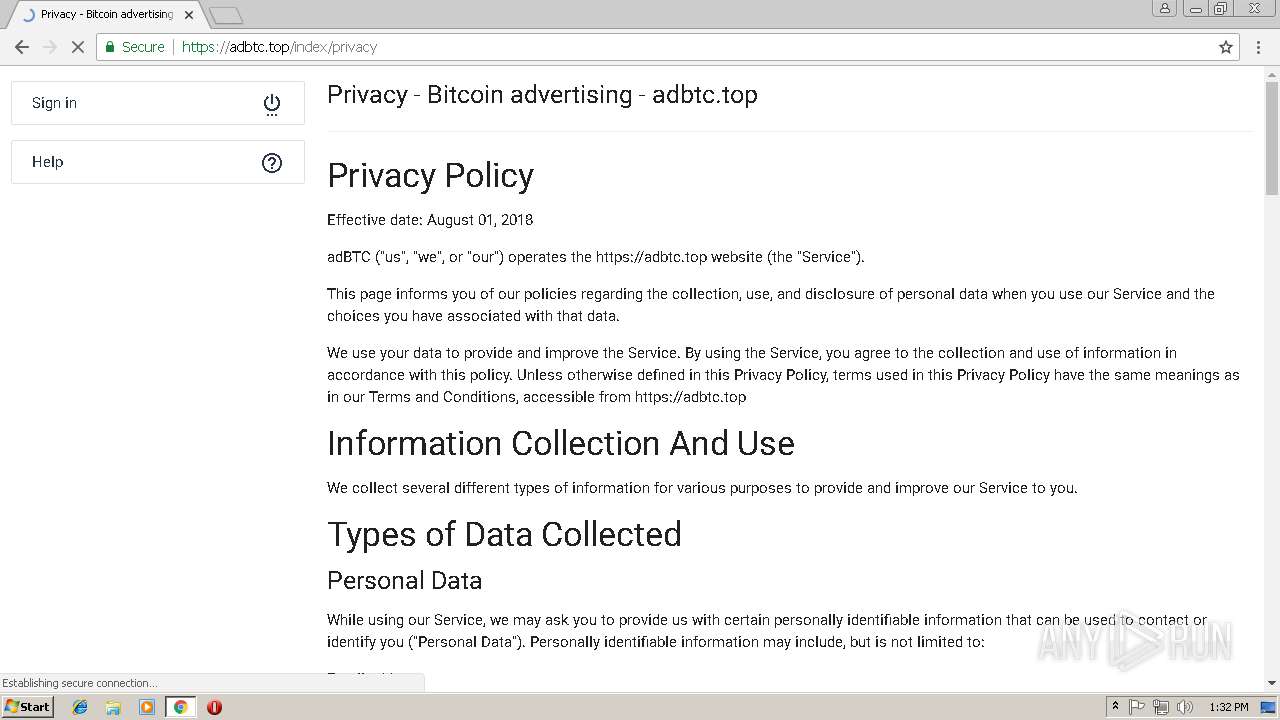
Task: Bookmark this page with the star icon
Action: (x=1226, y=47)
